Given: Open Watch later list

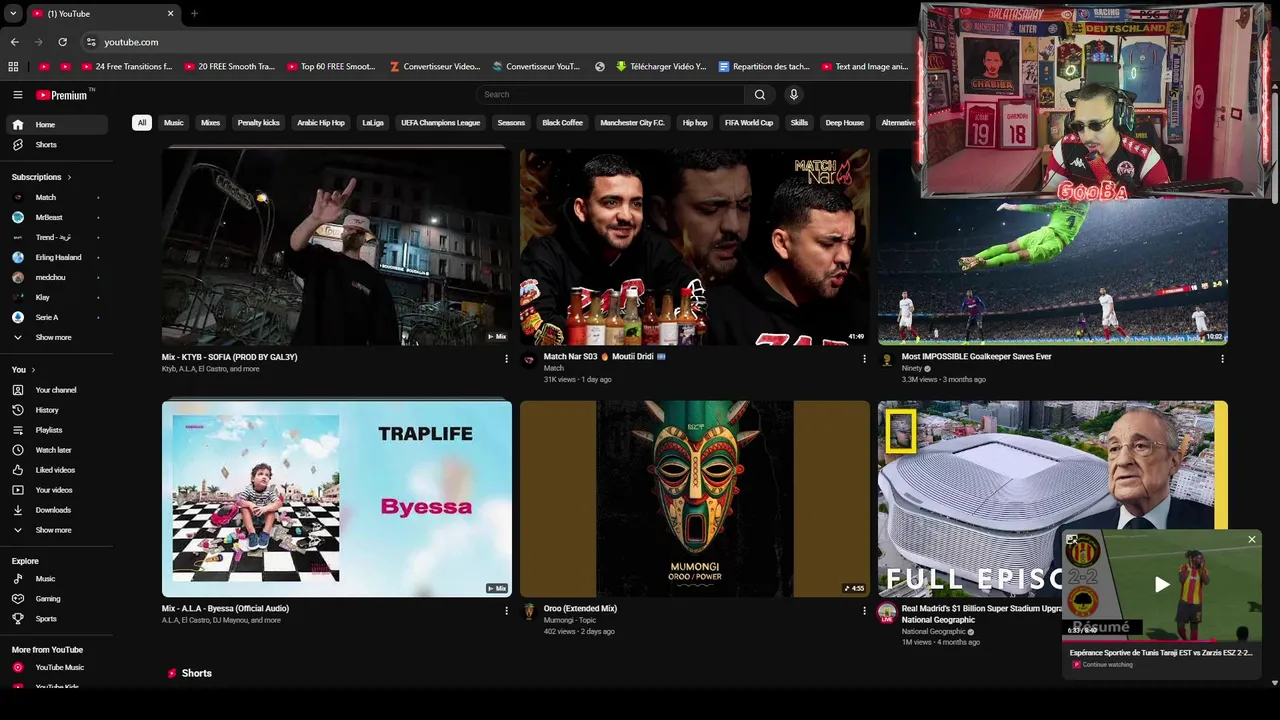Looking at the screenshot, I should [x=58, y=450].
